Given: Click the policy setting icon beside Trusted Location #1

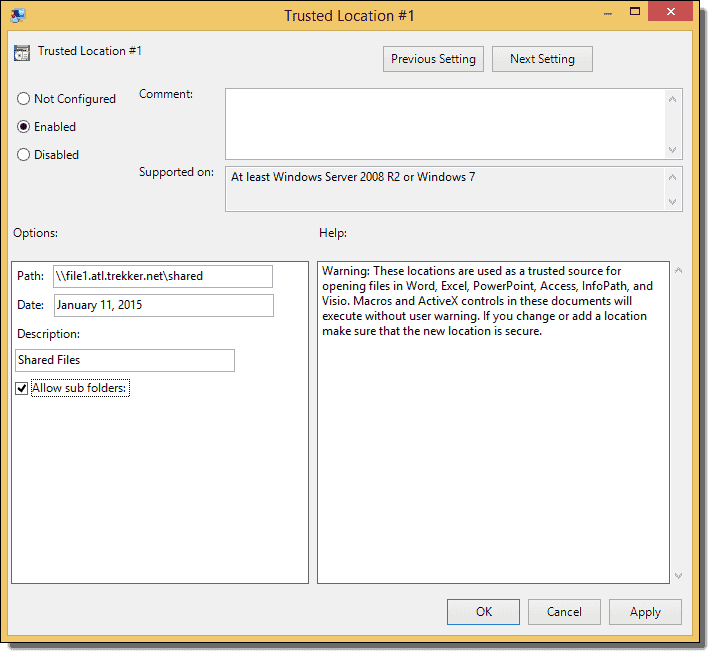Looking at the screenshot, I should 22,53.
